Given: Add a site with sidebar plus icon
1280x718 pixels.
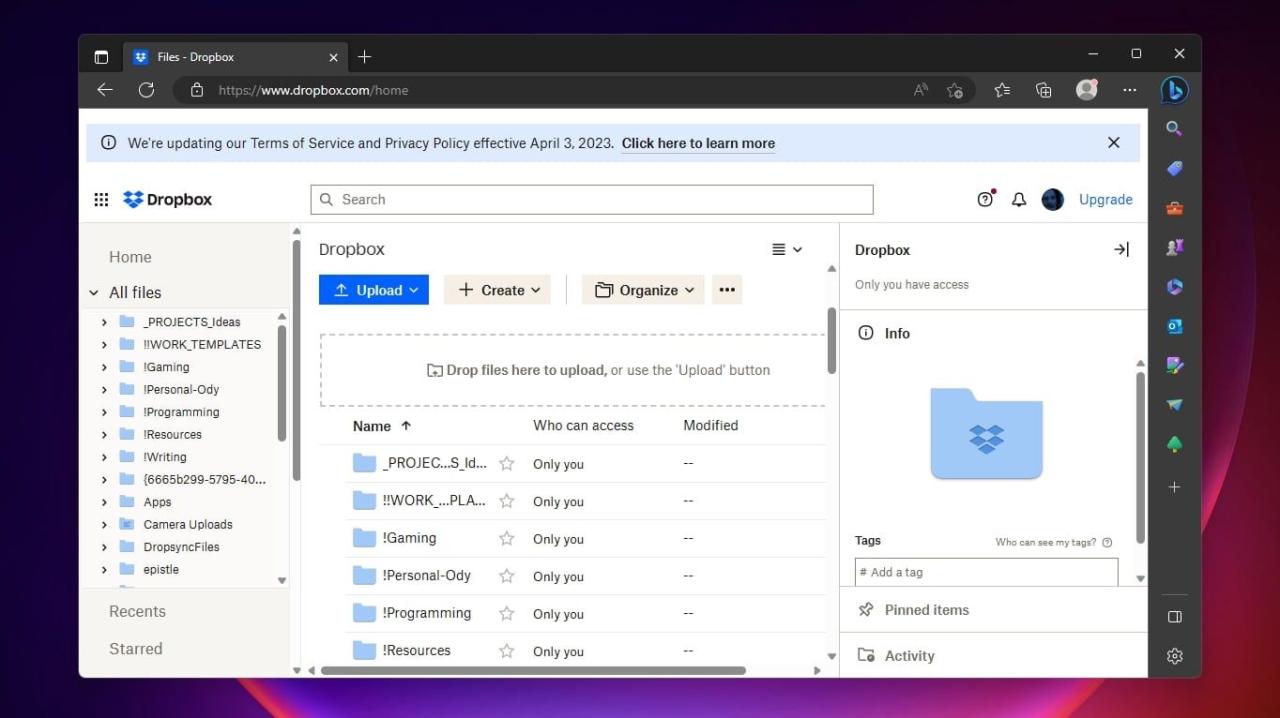Looking at the screenshot, I should [1174, 487].
